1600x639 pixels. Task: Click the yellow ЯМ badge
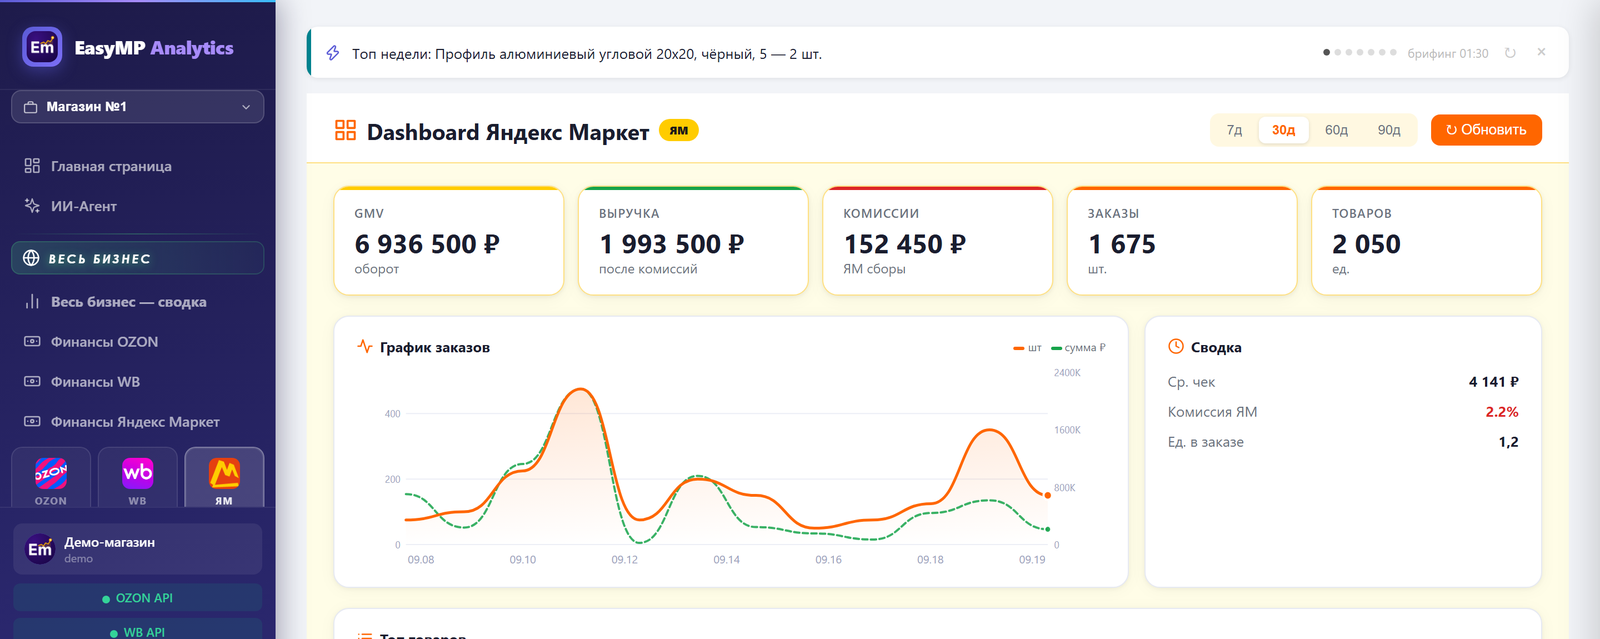(x=679, y=131)
